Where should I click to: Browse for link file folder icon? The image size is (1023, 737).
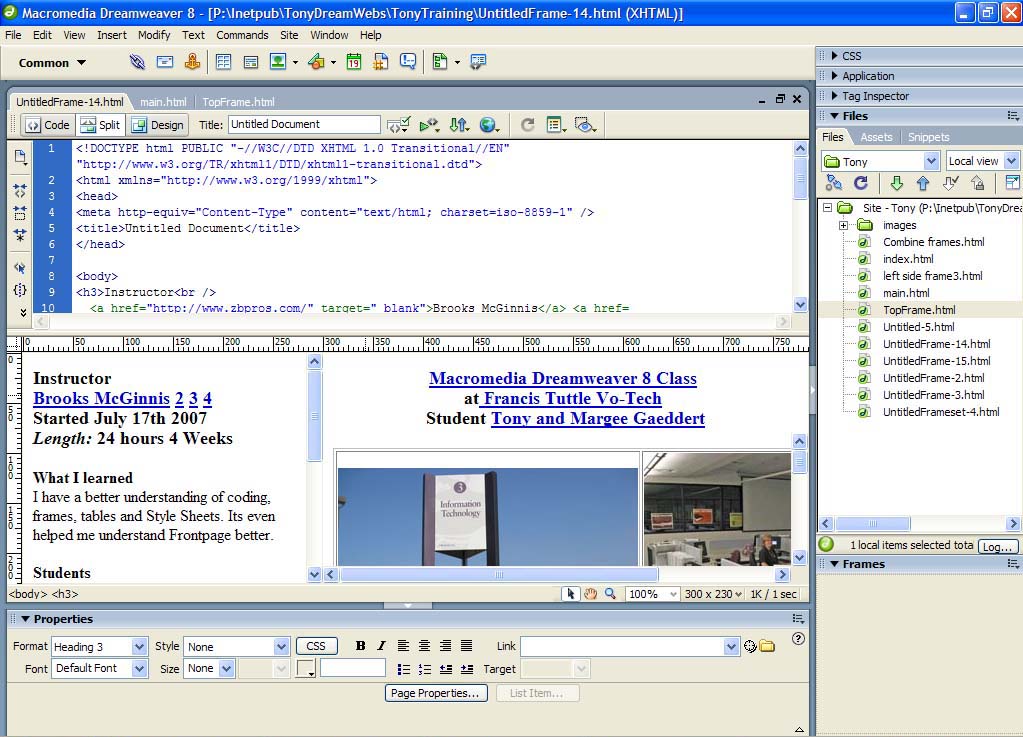767,646
